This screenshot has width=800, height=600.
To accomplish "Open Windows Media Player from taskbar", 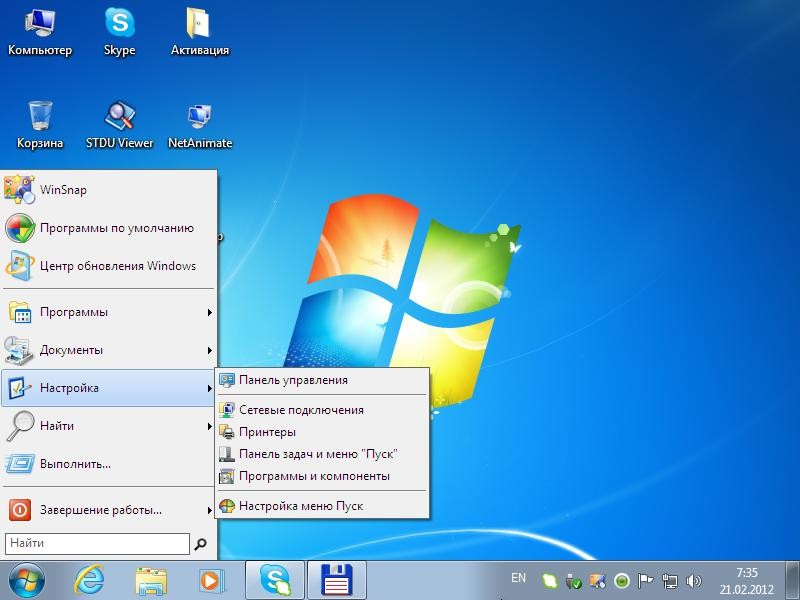I will click(211, 581).
